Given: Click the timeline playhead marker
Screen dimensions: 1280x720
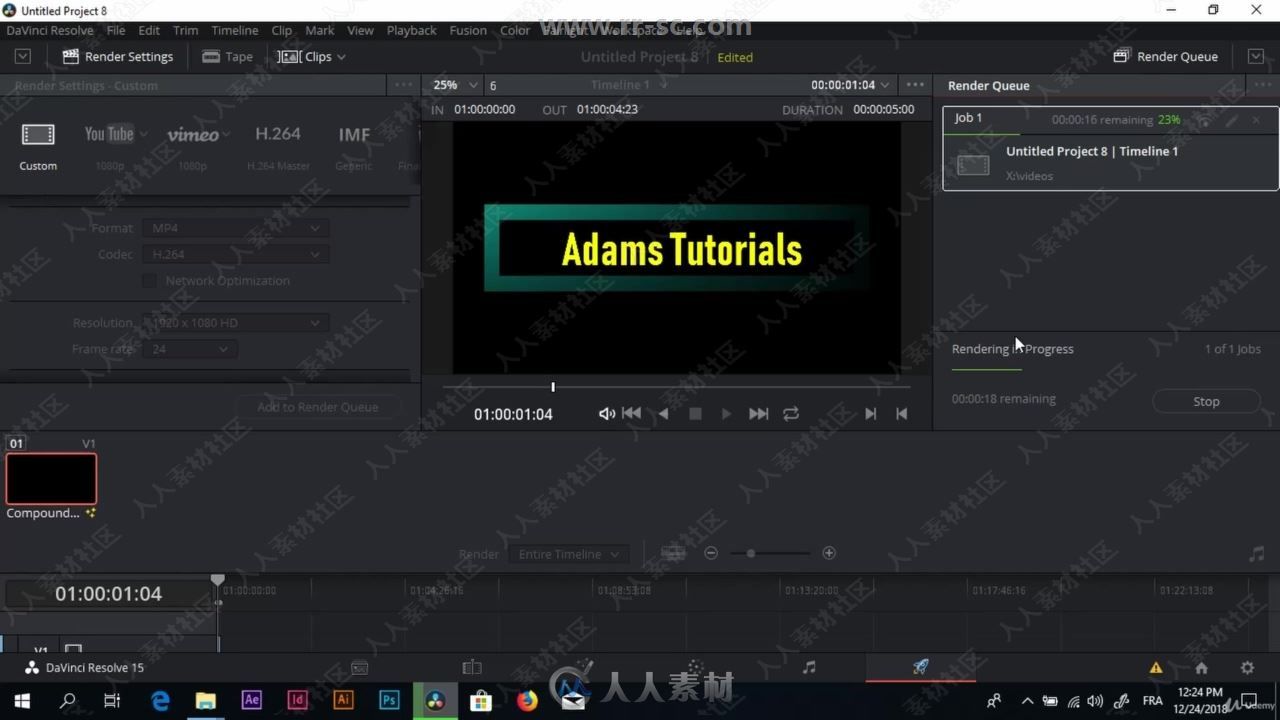Looking at the screenshot, I should [218, 580].
